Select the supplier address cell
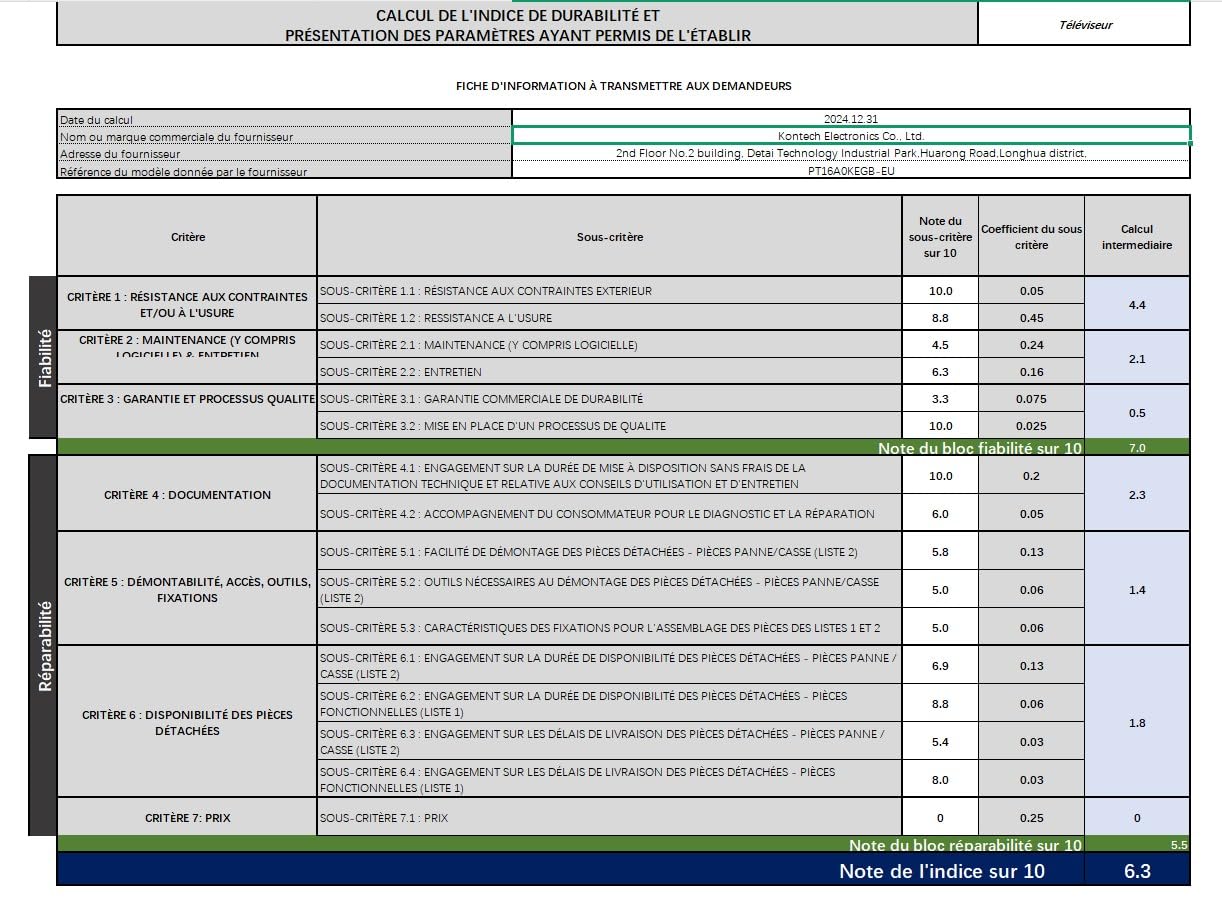 tap(851, 154)
